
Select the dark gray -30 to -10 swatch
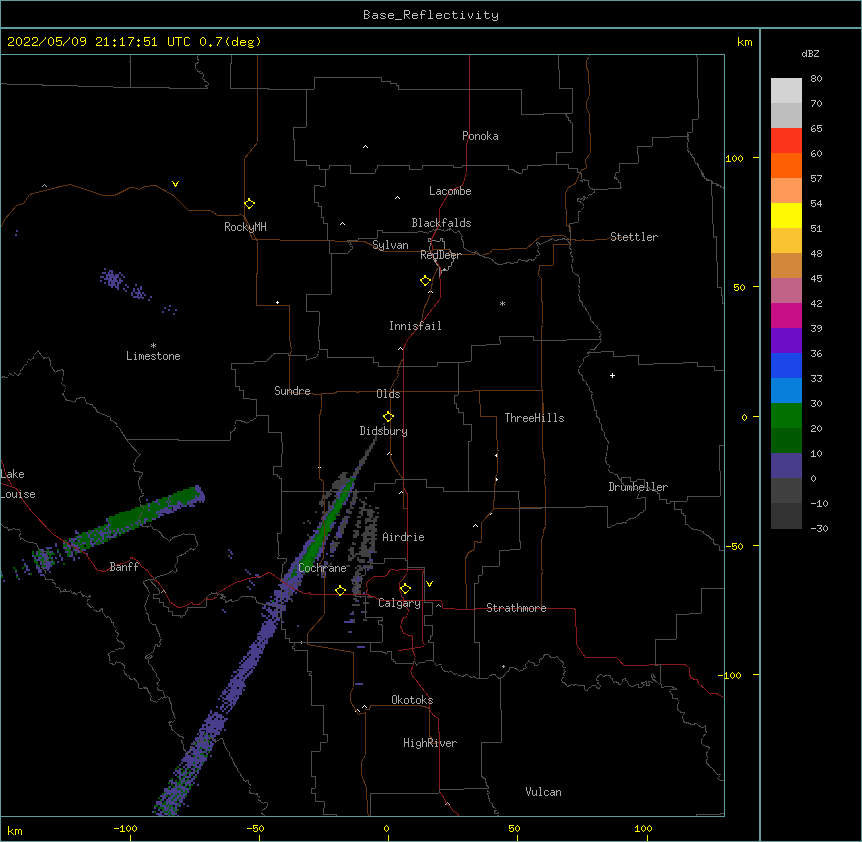[x=786, y=516]
